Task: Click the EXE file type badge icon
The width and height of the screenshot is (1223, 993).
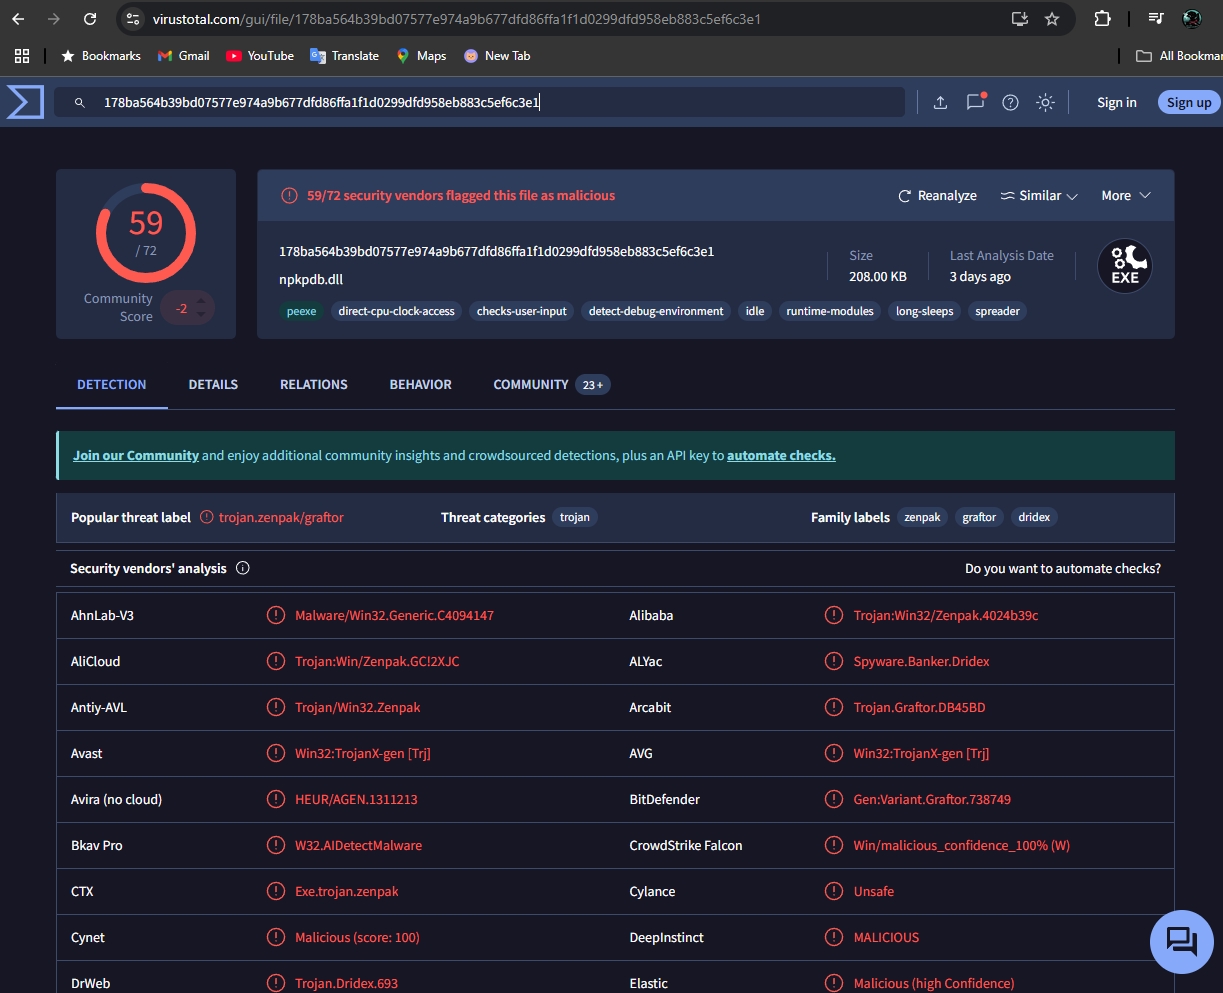Action: click(1124, 266)
